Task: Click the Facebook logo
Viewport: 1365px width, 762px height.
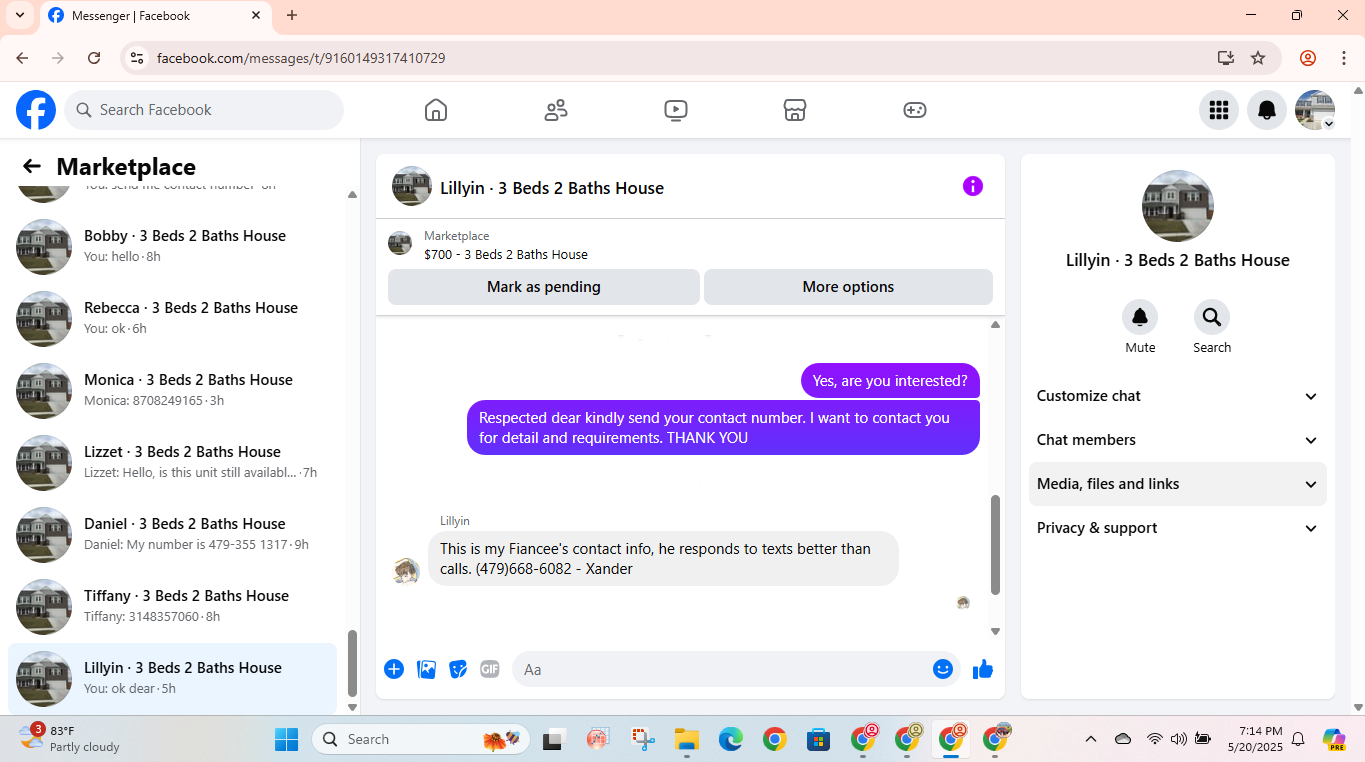Action: click(36, 110)
